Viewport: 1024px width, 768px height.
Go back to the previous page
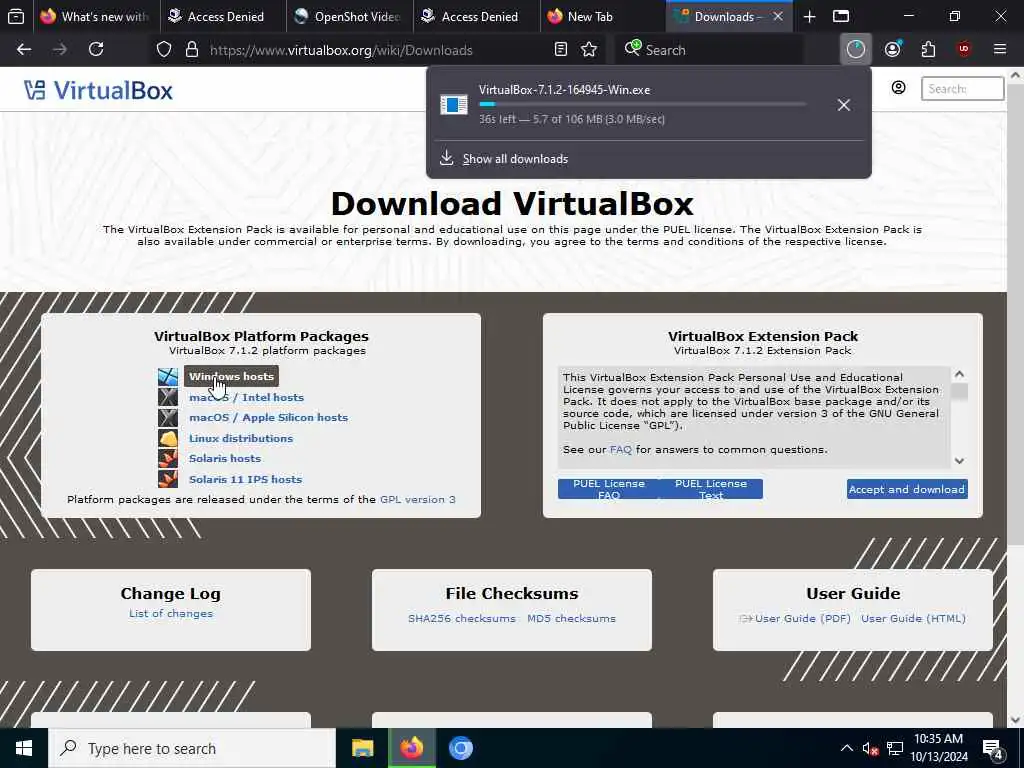[x=24, y=50]
